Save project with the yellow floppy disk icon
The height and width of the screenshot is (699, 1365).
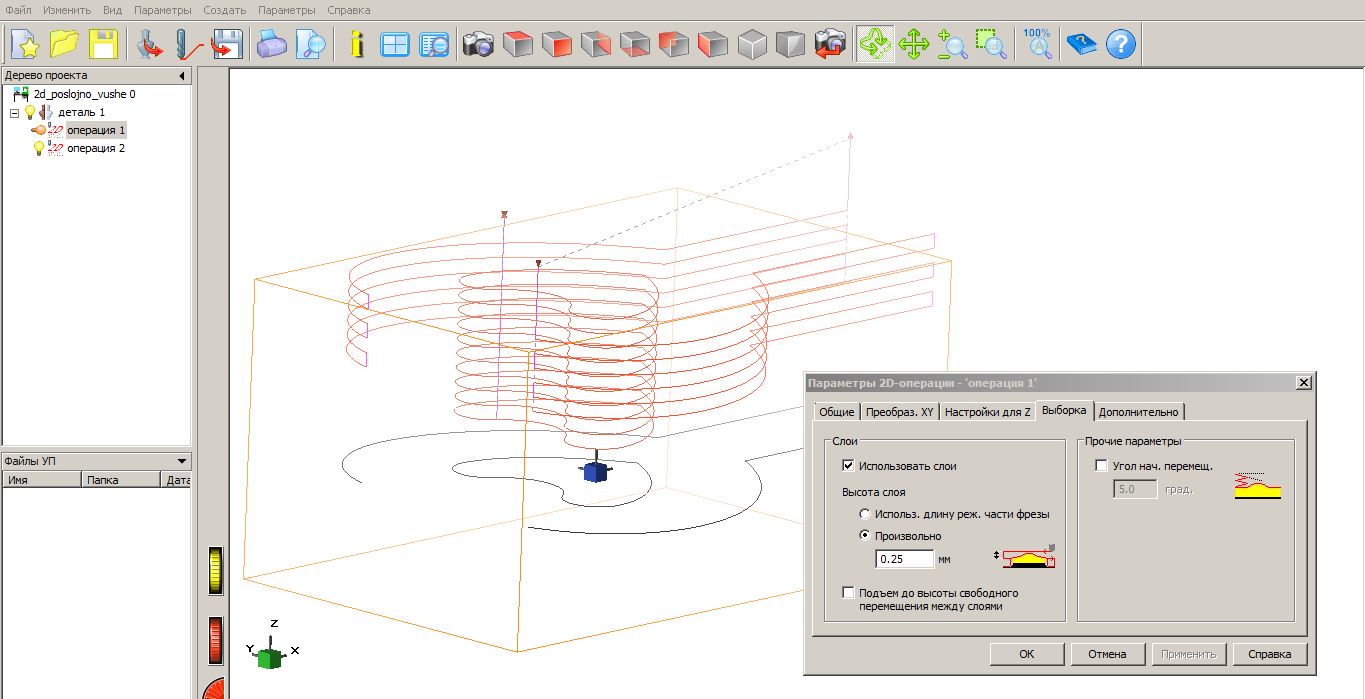[x=104, y=44]
